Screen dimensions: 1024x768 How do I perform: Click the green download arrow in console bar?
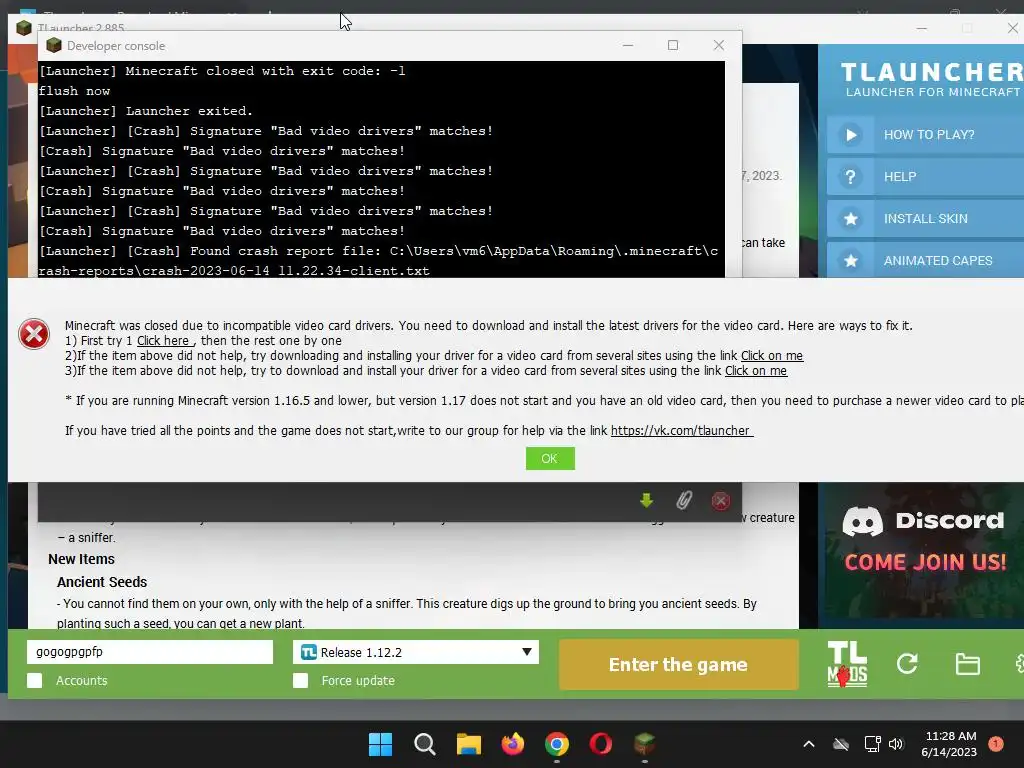pos(647,501)
